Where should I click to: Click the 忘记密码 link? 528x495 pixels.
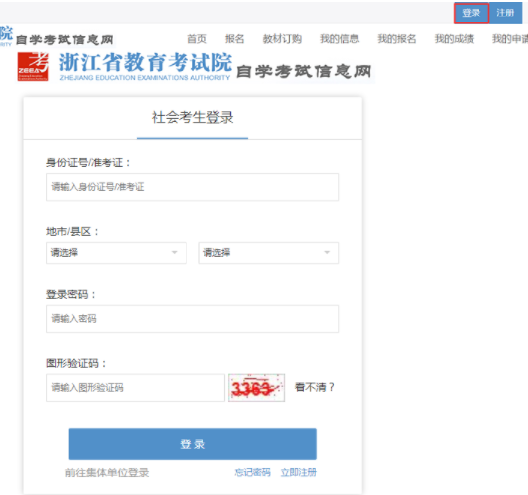pos(252,472)
